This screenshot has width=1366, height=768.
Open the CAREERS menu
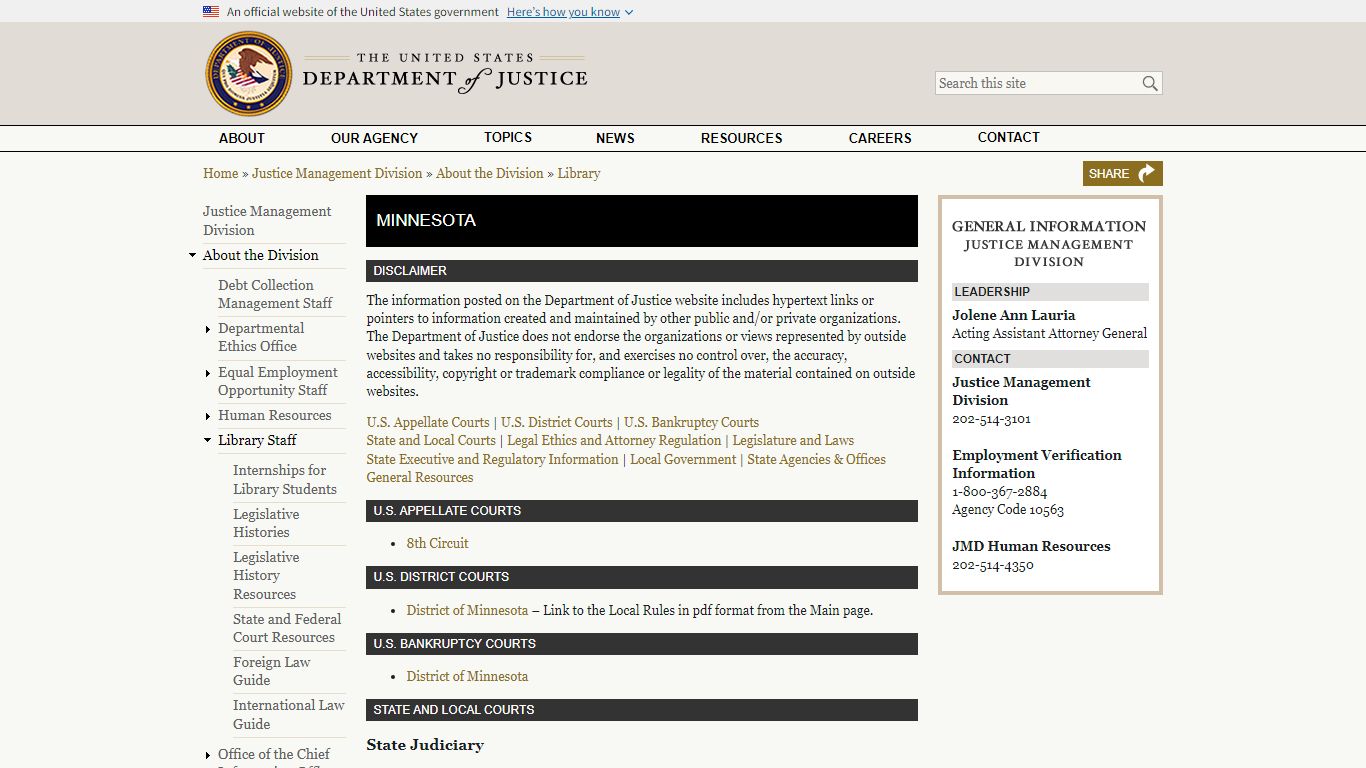coord(880,138)
